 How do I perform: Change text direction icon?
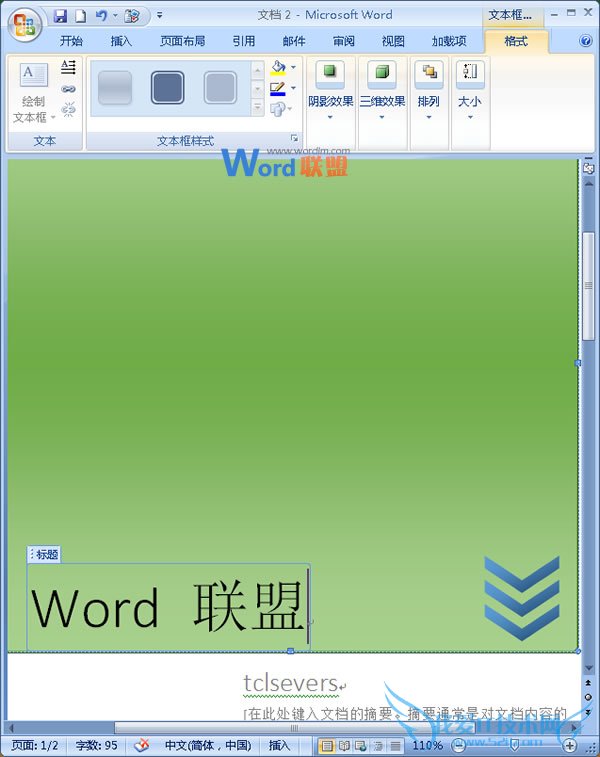coord(69,68)
